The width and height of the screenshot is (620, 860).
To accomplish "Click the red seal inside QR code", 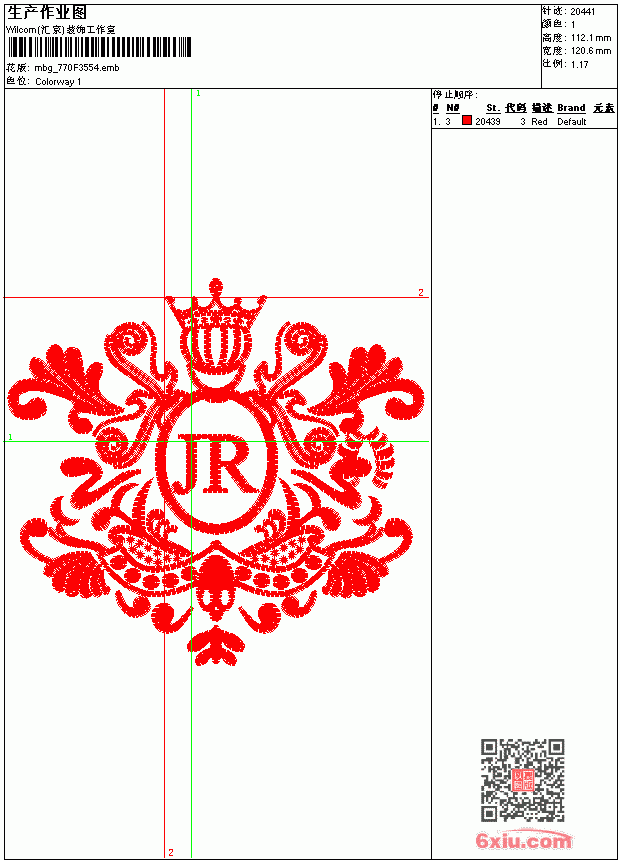I will coord(523,780).
